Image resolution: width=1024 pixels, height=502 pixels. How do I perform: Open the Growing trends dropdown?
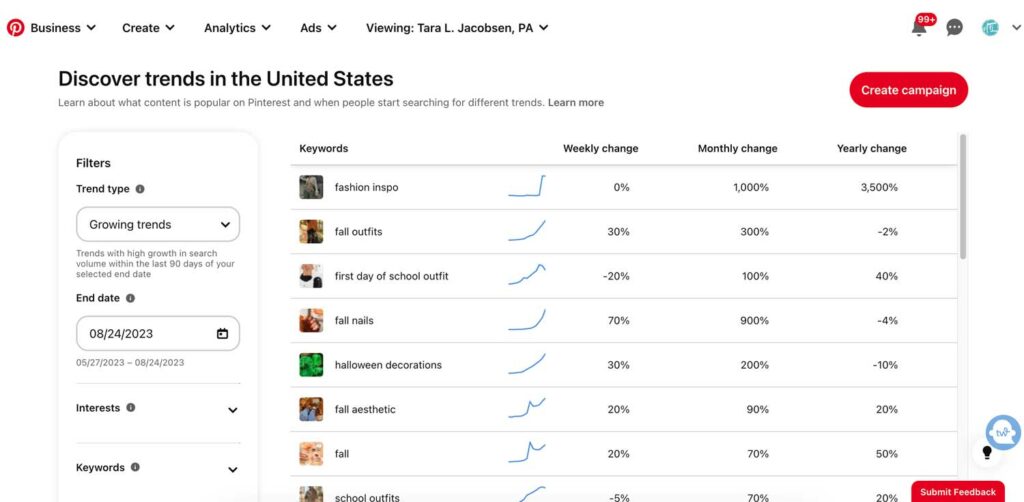[158, 225]
